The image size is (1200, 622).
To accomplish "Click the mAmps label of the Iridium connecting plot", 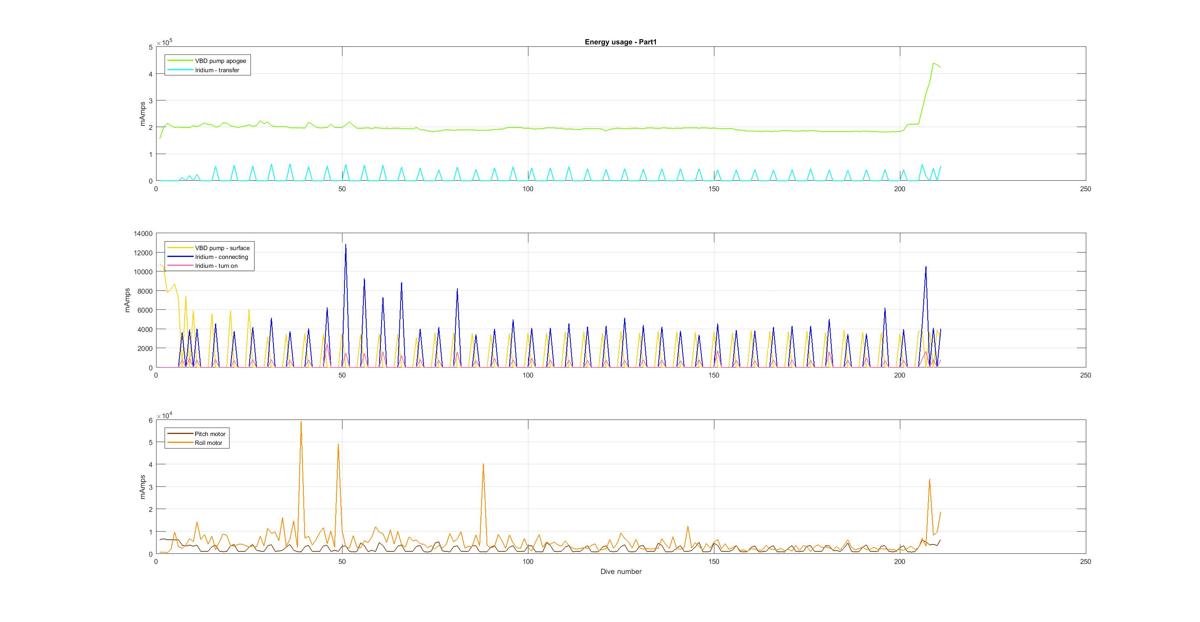I will click(x=128, y=300).
